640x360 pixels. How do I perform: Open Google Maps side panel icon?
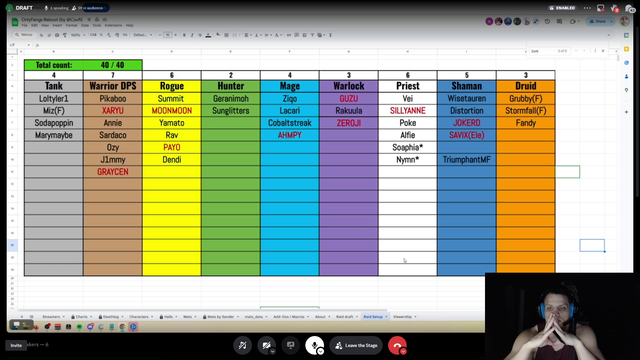pos(627,90)
